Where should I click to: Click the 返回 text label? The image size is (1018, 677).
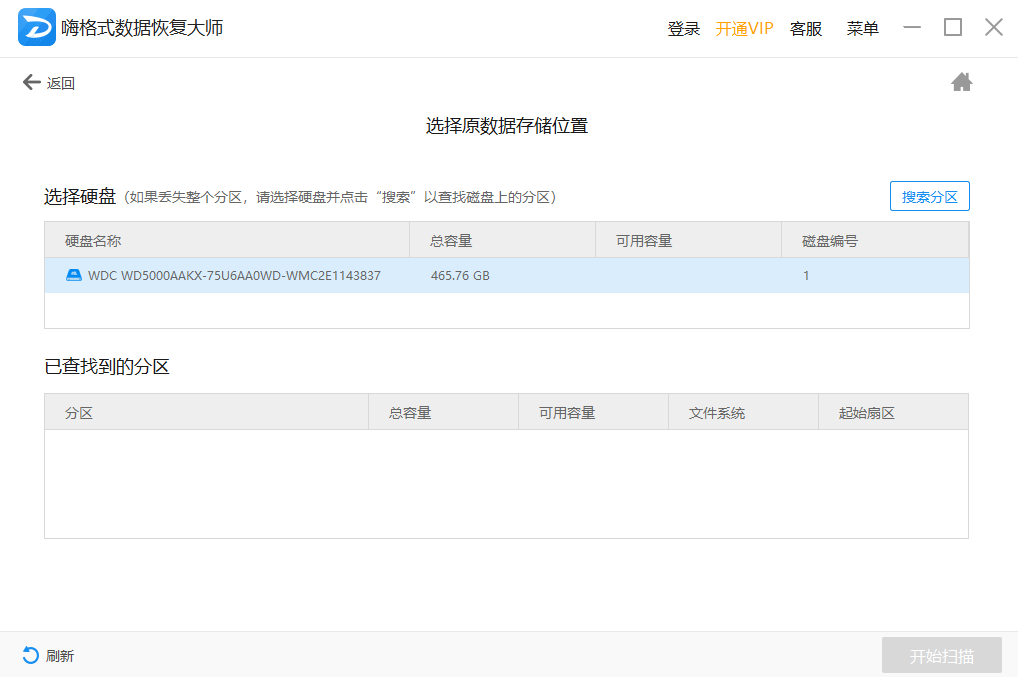click(x=61, y=83)
